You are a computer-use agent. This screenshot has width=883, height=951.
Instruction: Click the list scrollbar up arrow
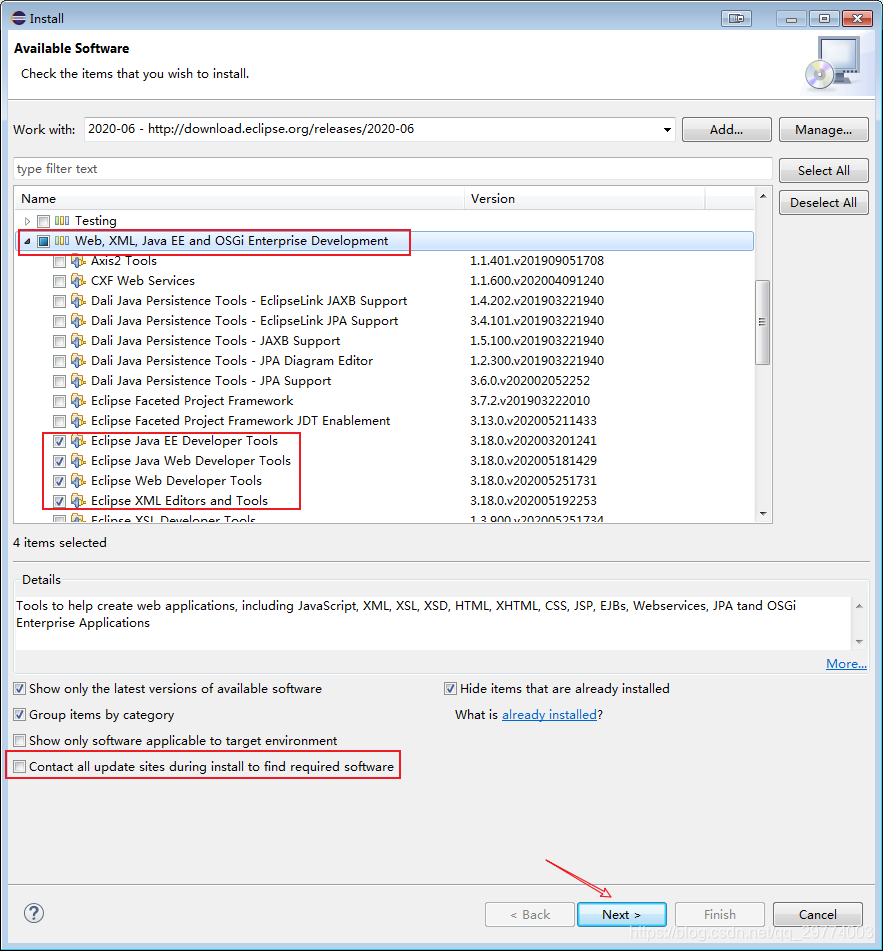pos(763,196)
